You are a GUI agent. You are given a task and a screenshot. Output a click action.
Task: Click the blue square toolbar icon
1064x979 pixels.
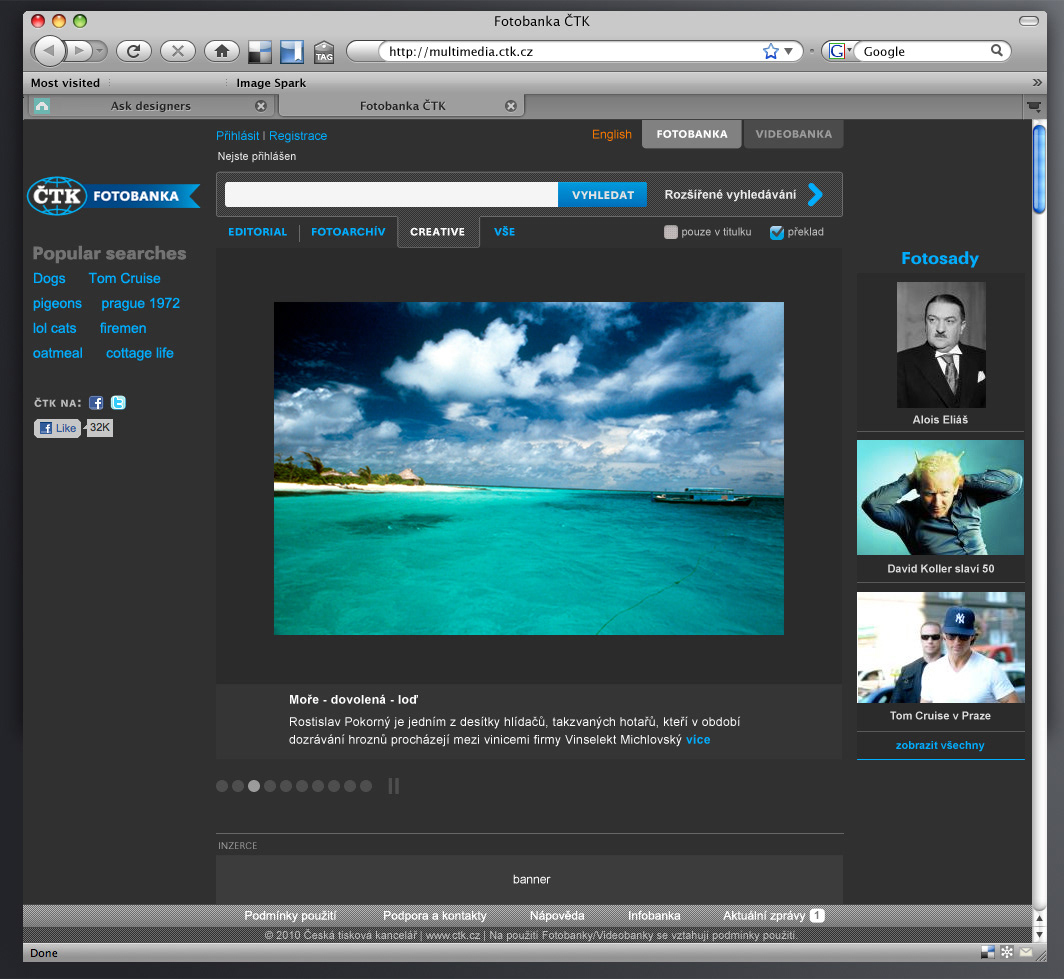tap(292, 52)
